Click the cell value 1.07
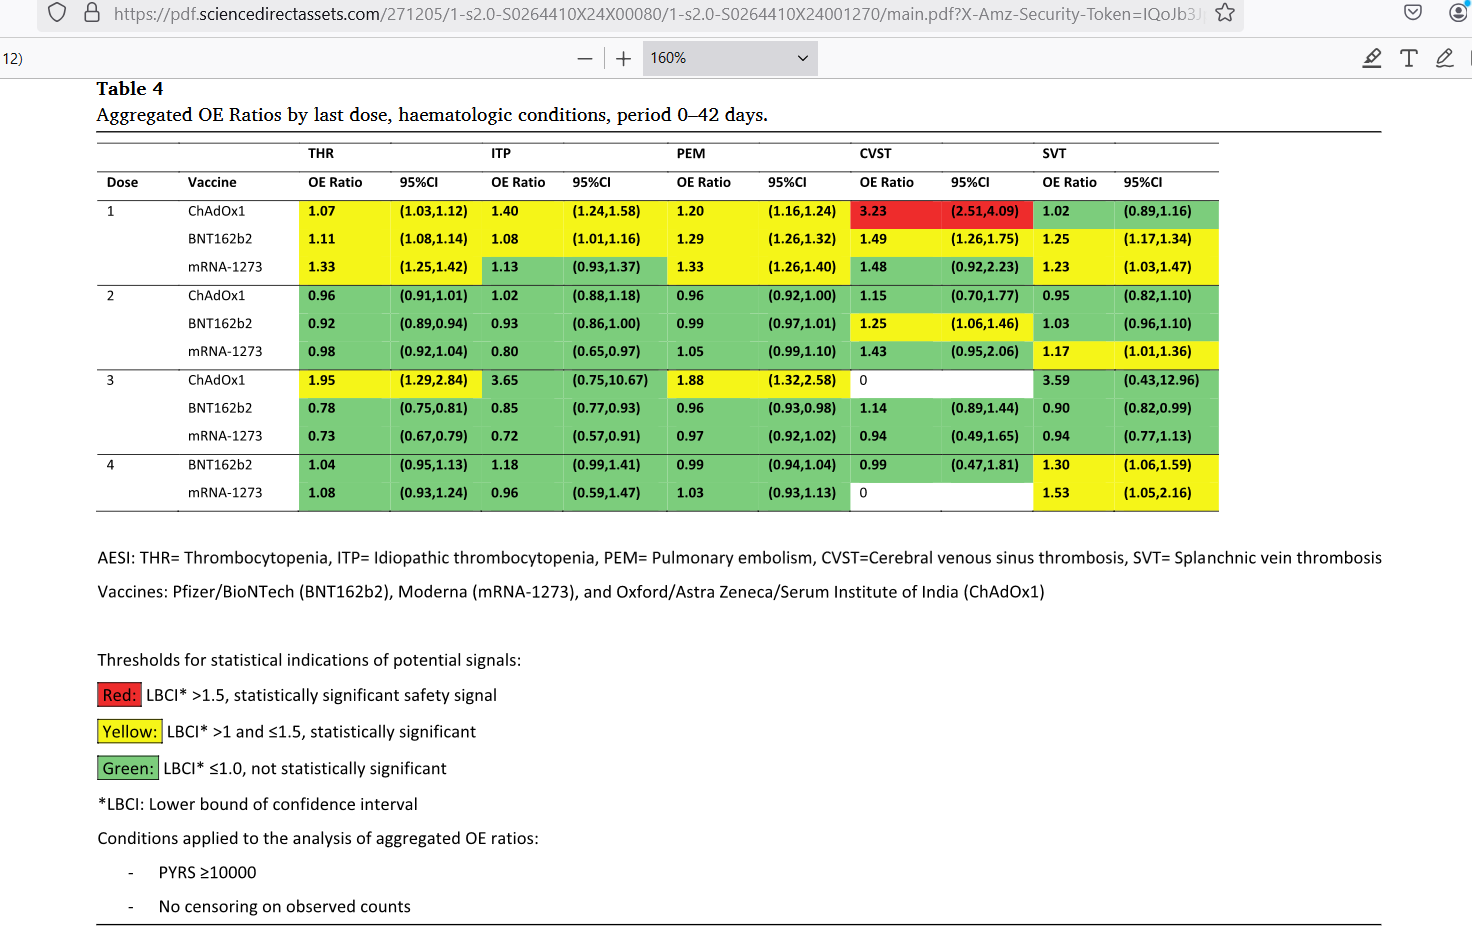 coord(322,211)
